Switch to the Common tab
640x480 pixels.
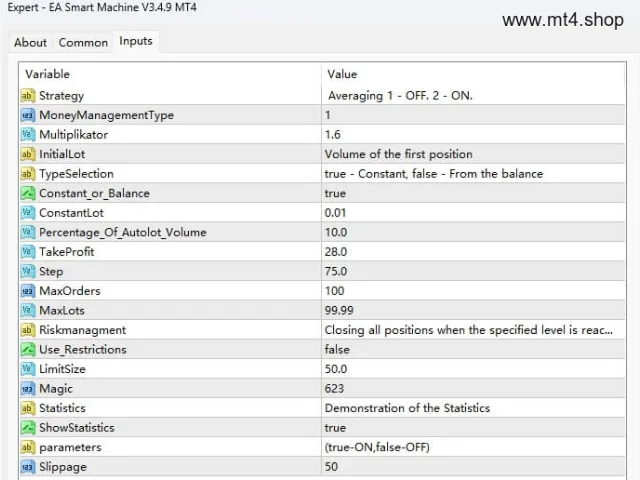(x=83, y=42)
